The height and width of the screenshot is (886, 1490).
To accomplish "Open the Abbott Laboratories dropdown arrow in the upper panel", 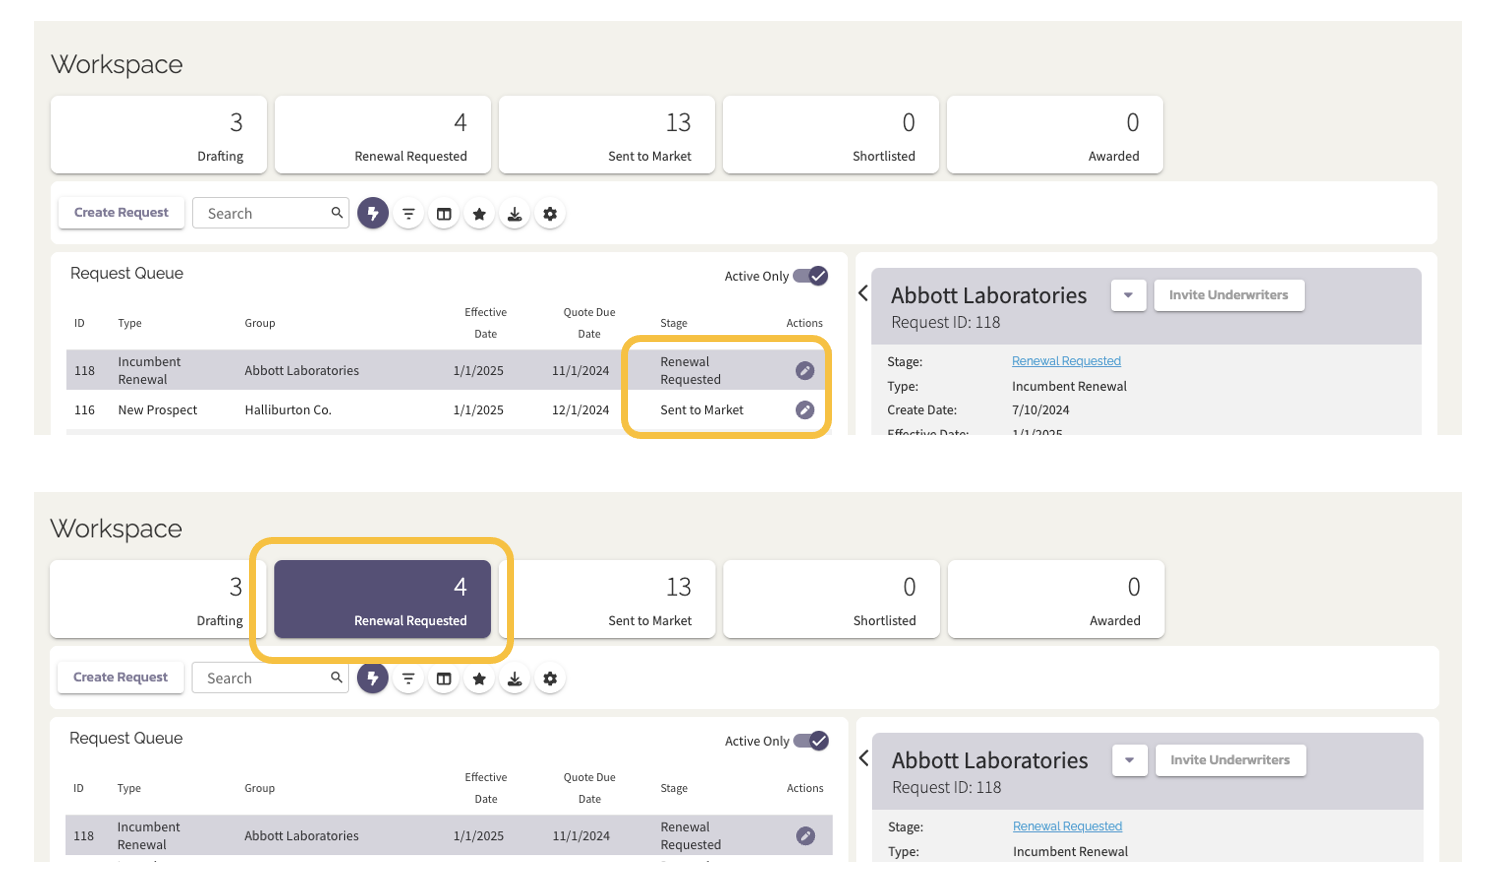I will click(1128, 295).
